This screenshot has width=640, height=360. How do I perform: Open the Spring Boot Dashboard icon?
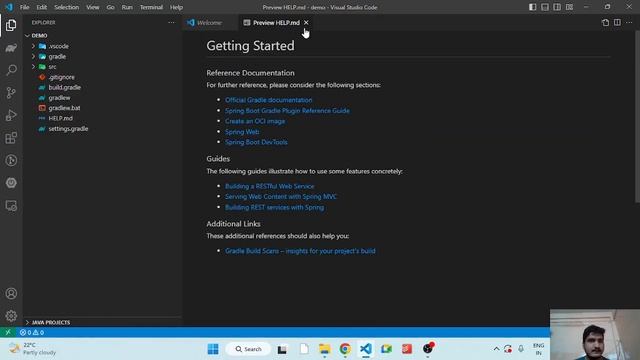pyautogui.click(x=11, y=183)
